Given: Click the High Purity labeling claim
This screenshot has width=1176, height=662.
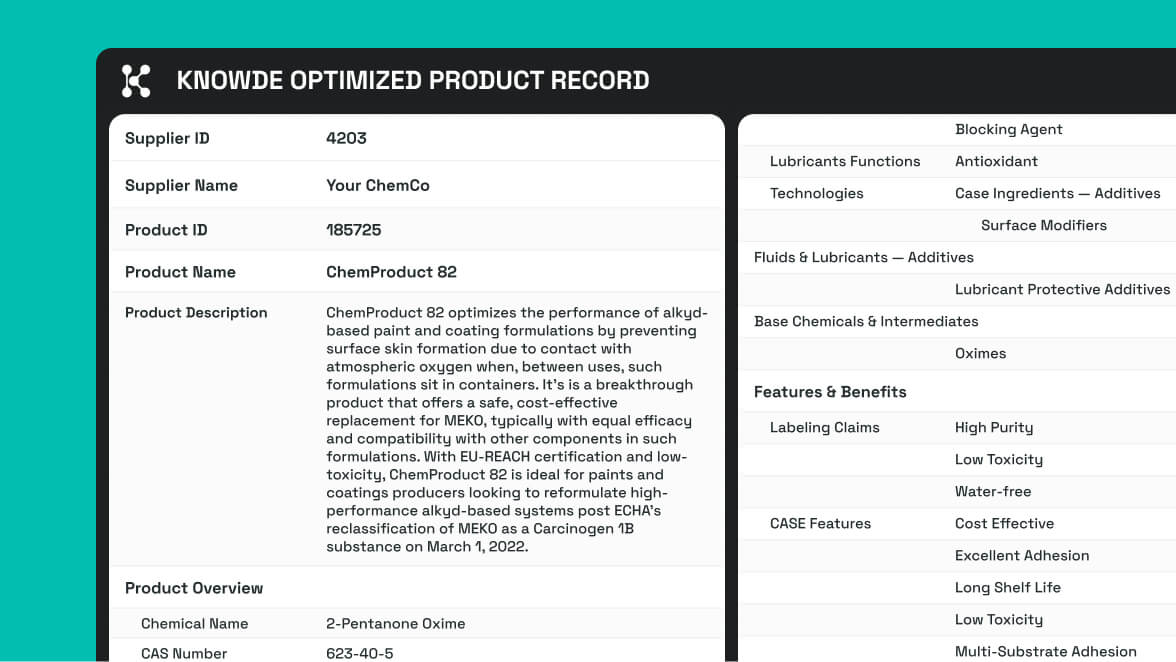Looking at the screenshot, I should [x=993, y=427].
